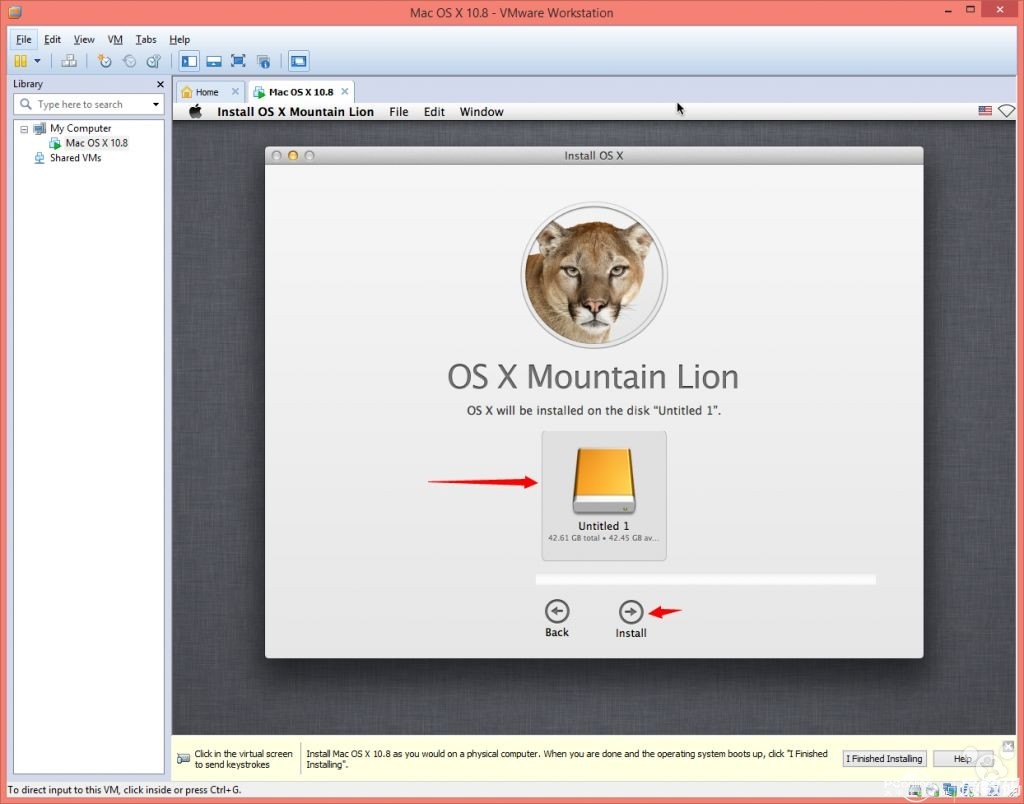Open the Apple menu in guest
Viewport: 1024px width, 804px height.
pyautogui.click(x=195, y=112)
